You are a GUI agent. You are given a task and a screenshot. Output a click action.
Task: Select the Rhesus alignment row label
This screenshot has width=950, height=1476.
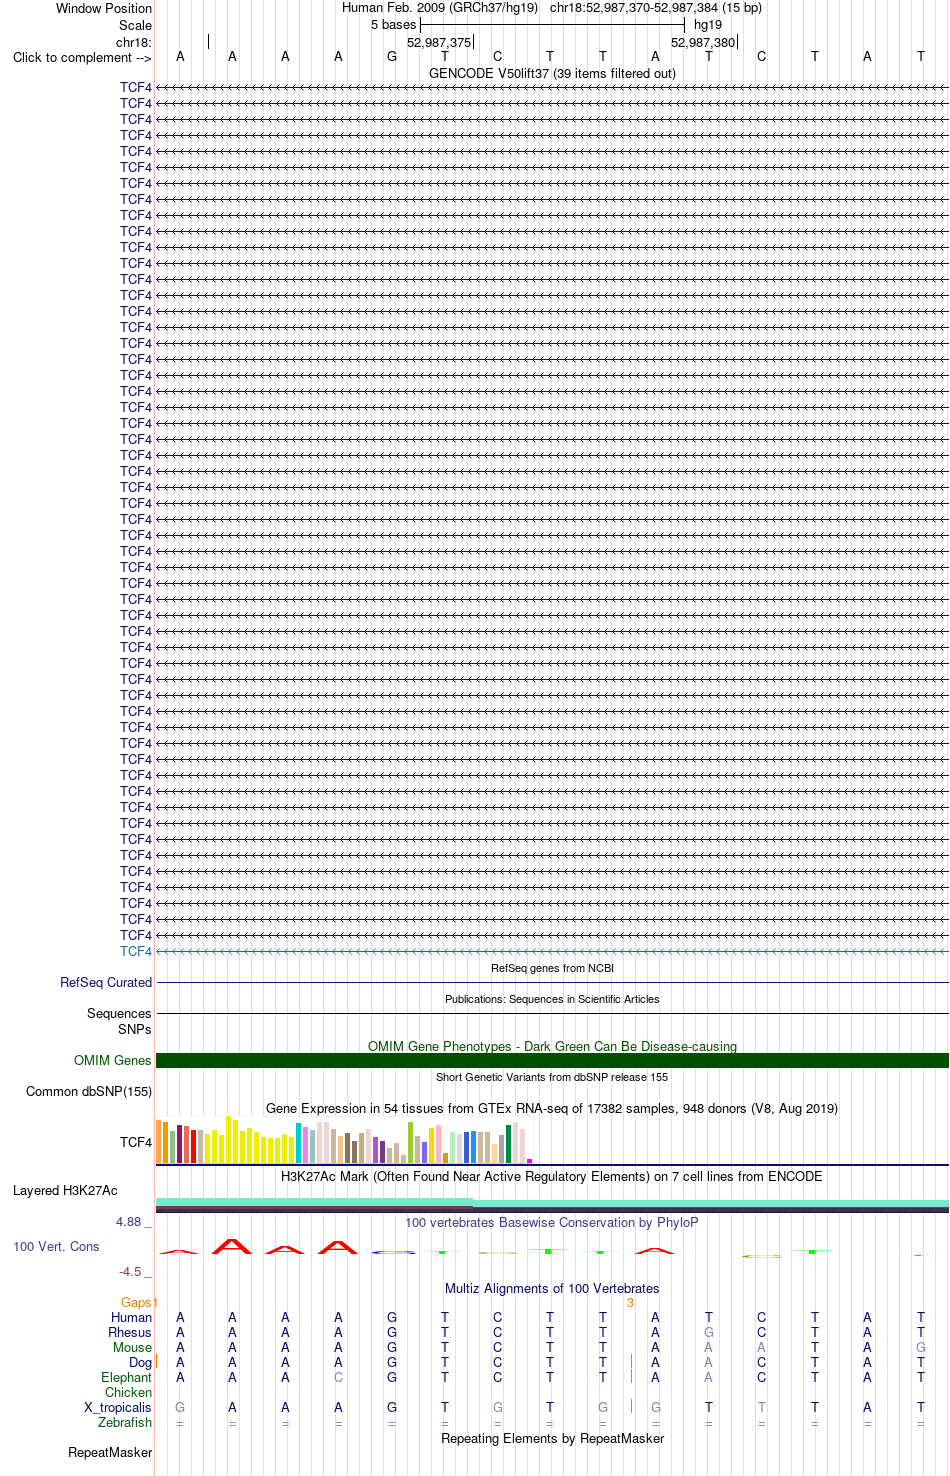pyautogui.click(x=130, y=1332)
